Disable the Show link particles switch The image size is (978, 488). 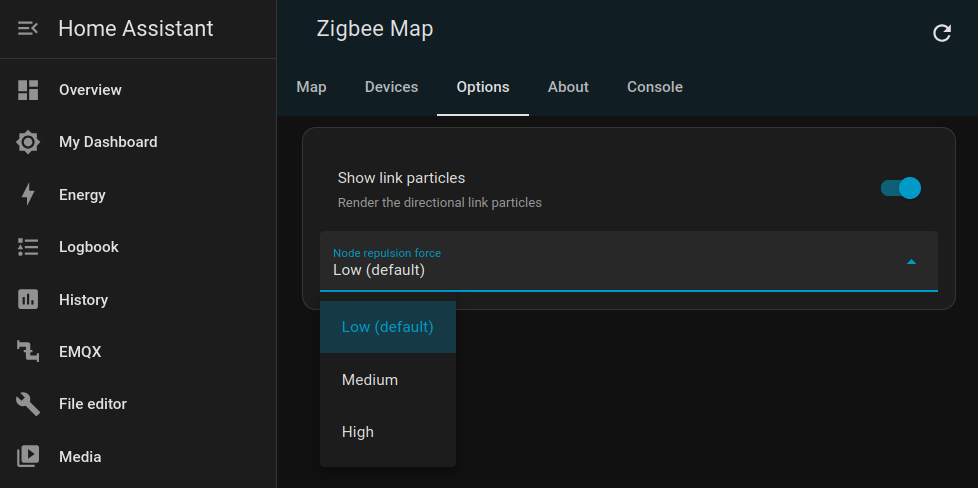point(900,188)
